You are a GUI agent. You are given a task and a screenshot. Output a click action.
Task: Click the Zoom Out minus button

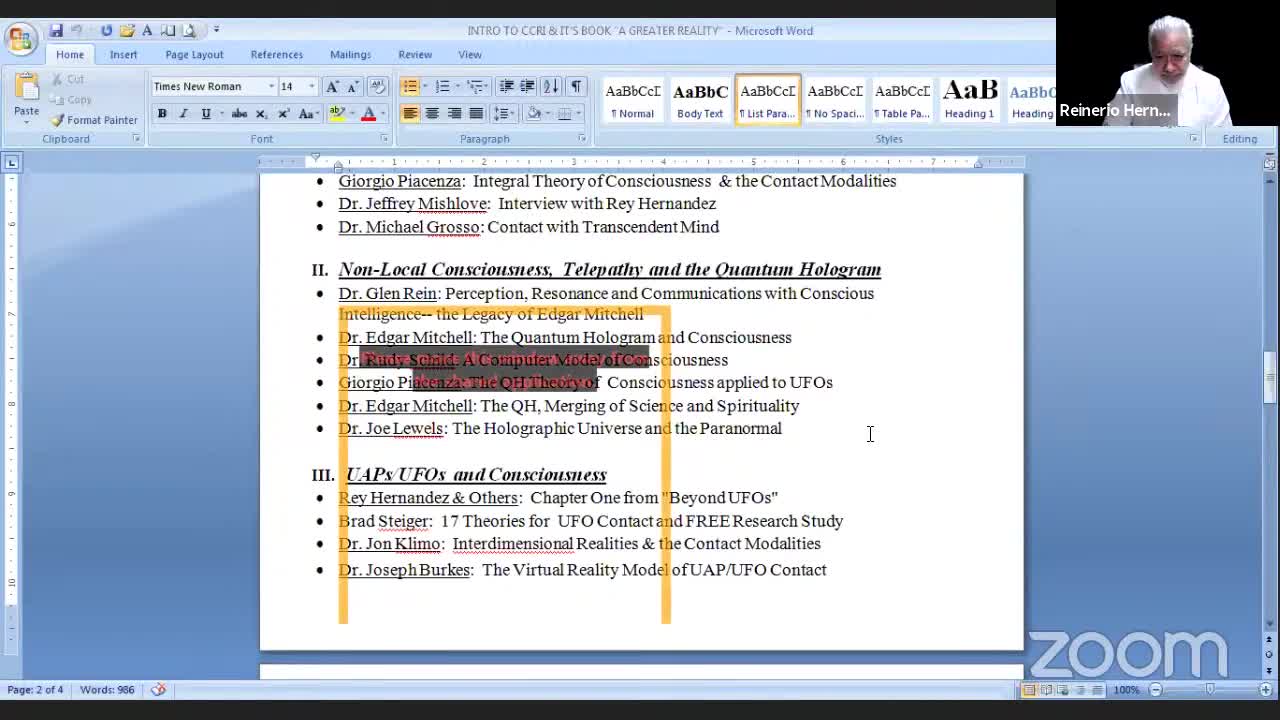(1155, 690)
